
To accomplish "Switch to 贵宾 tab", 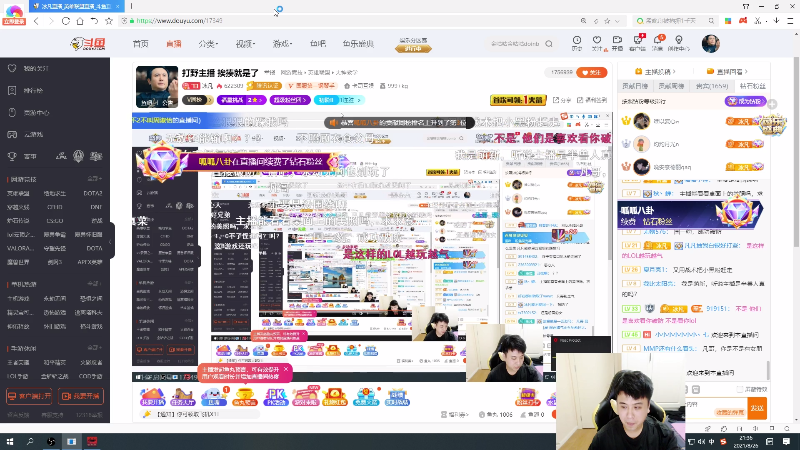I will [712, 86].
